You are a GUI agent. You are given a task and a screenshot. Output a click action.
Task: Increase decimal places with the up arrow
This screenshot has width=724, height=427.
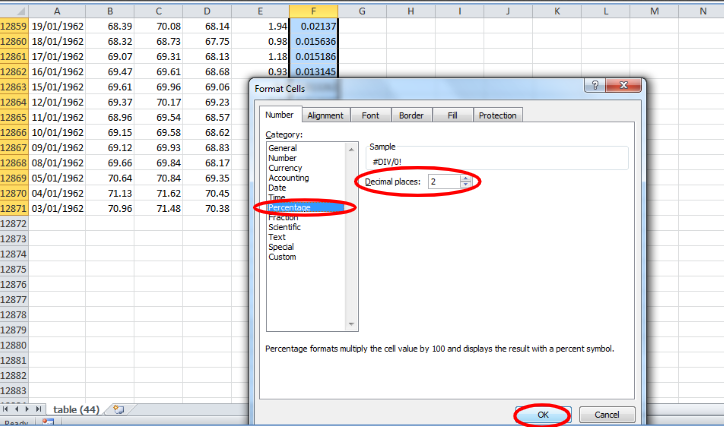pos(465,178)
